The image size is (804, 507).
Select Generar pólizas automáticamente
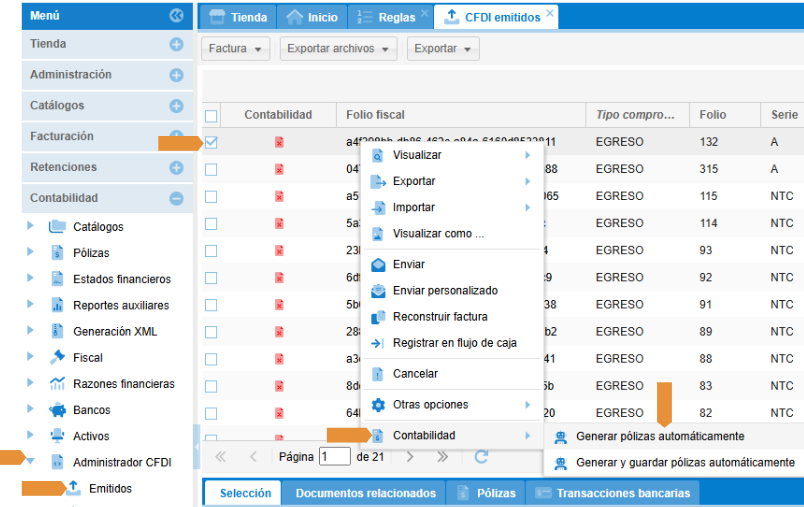pos(660,437)
